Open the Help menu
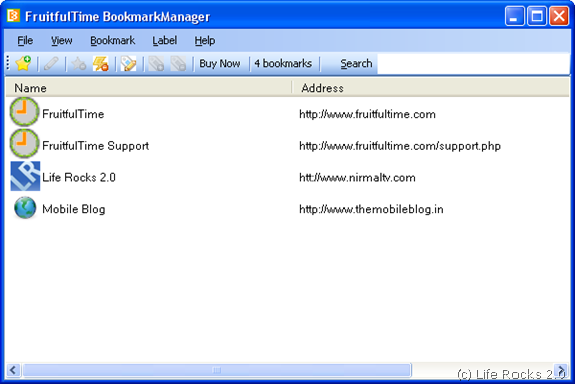575x384 pixels. (205, 40)
